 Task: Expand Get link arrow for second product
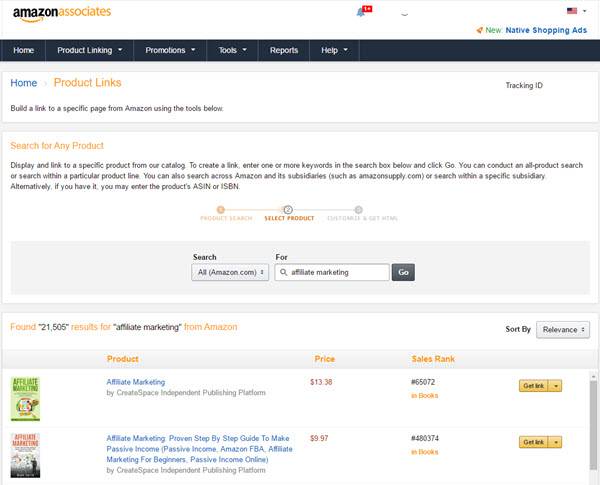click(556, 442)
